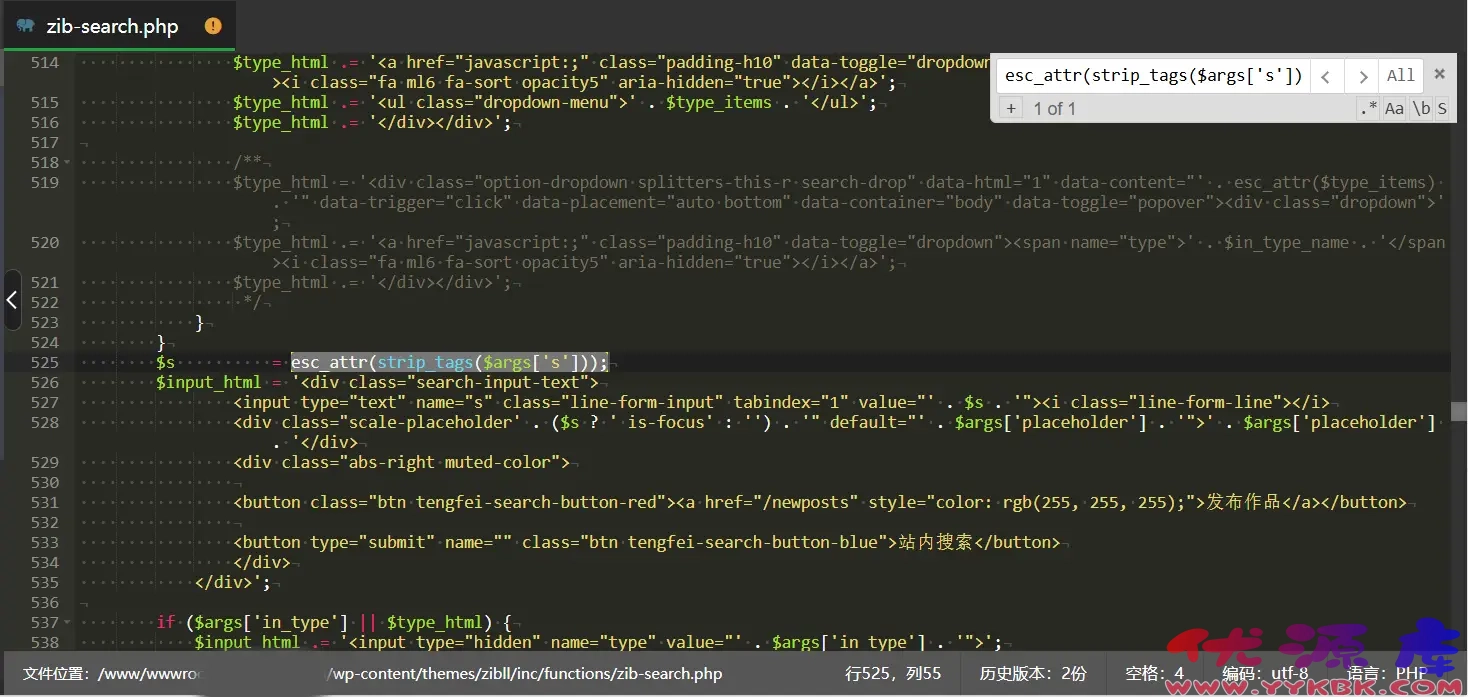Switch to the zib-search.php tab

point(112,27)
